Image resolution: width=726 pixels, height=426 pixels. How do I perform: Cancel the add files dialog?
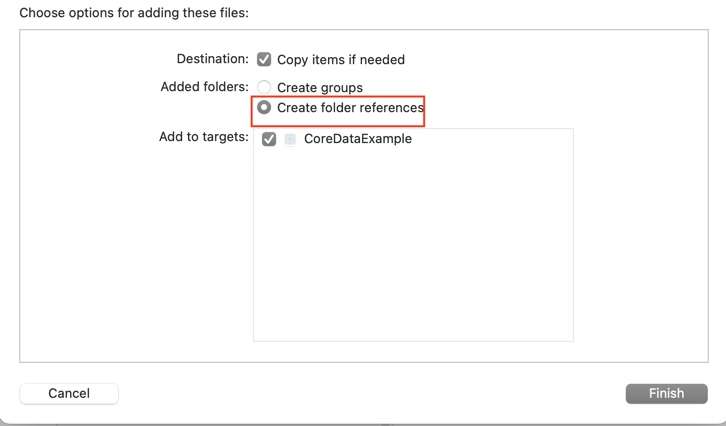69,393
